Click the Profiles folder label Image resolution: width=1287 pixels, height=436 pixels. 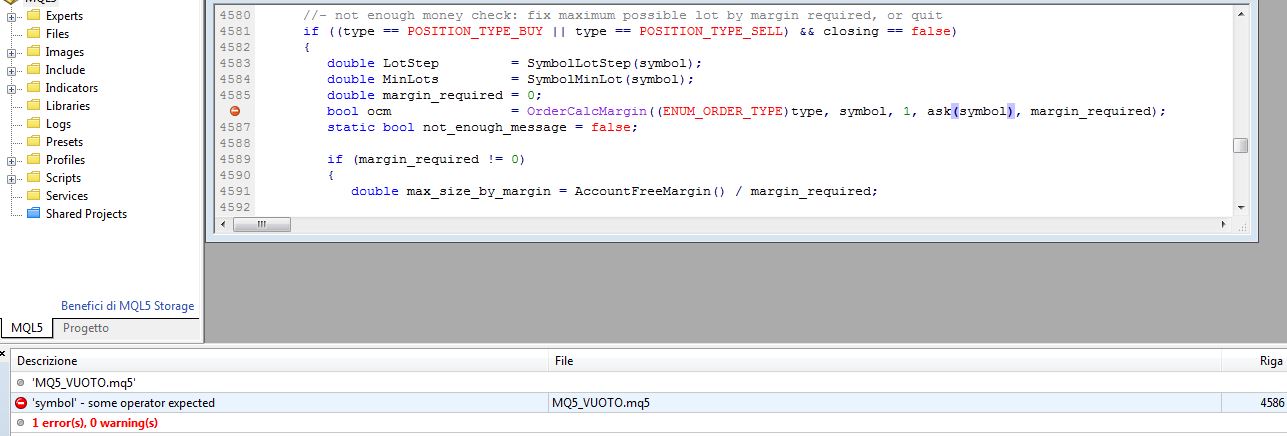click(x=65, y=160)
